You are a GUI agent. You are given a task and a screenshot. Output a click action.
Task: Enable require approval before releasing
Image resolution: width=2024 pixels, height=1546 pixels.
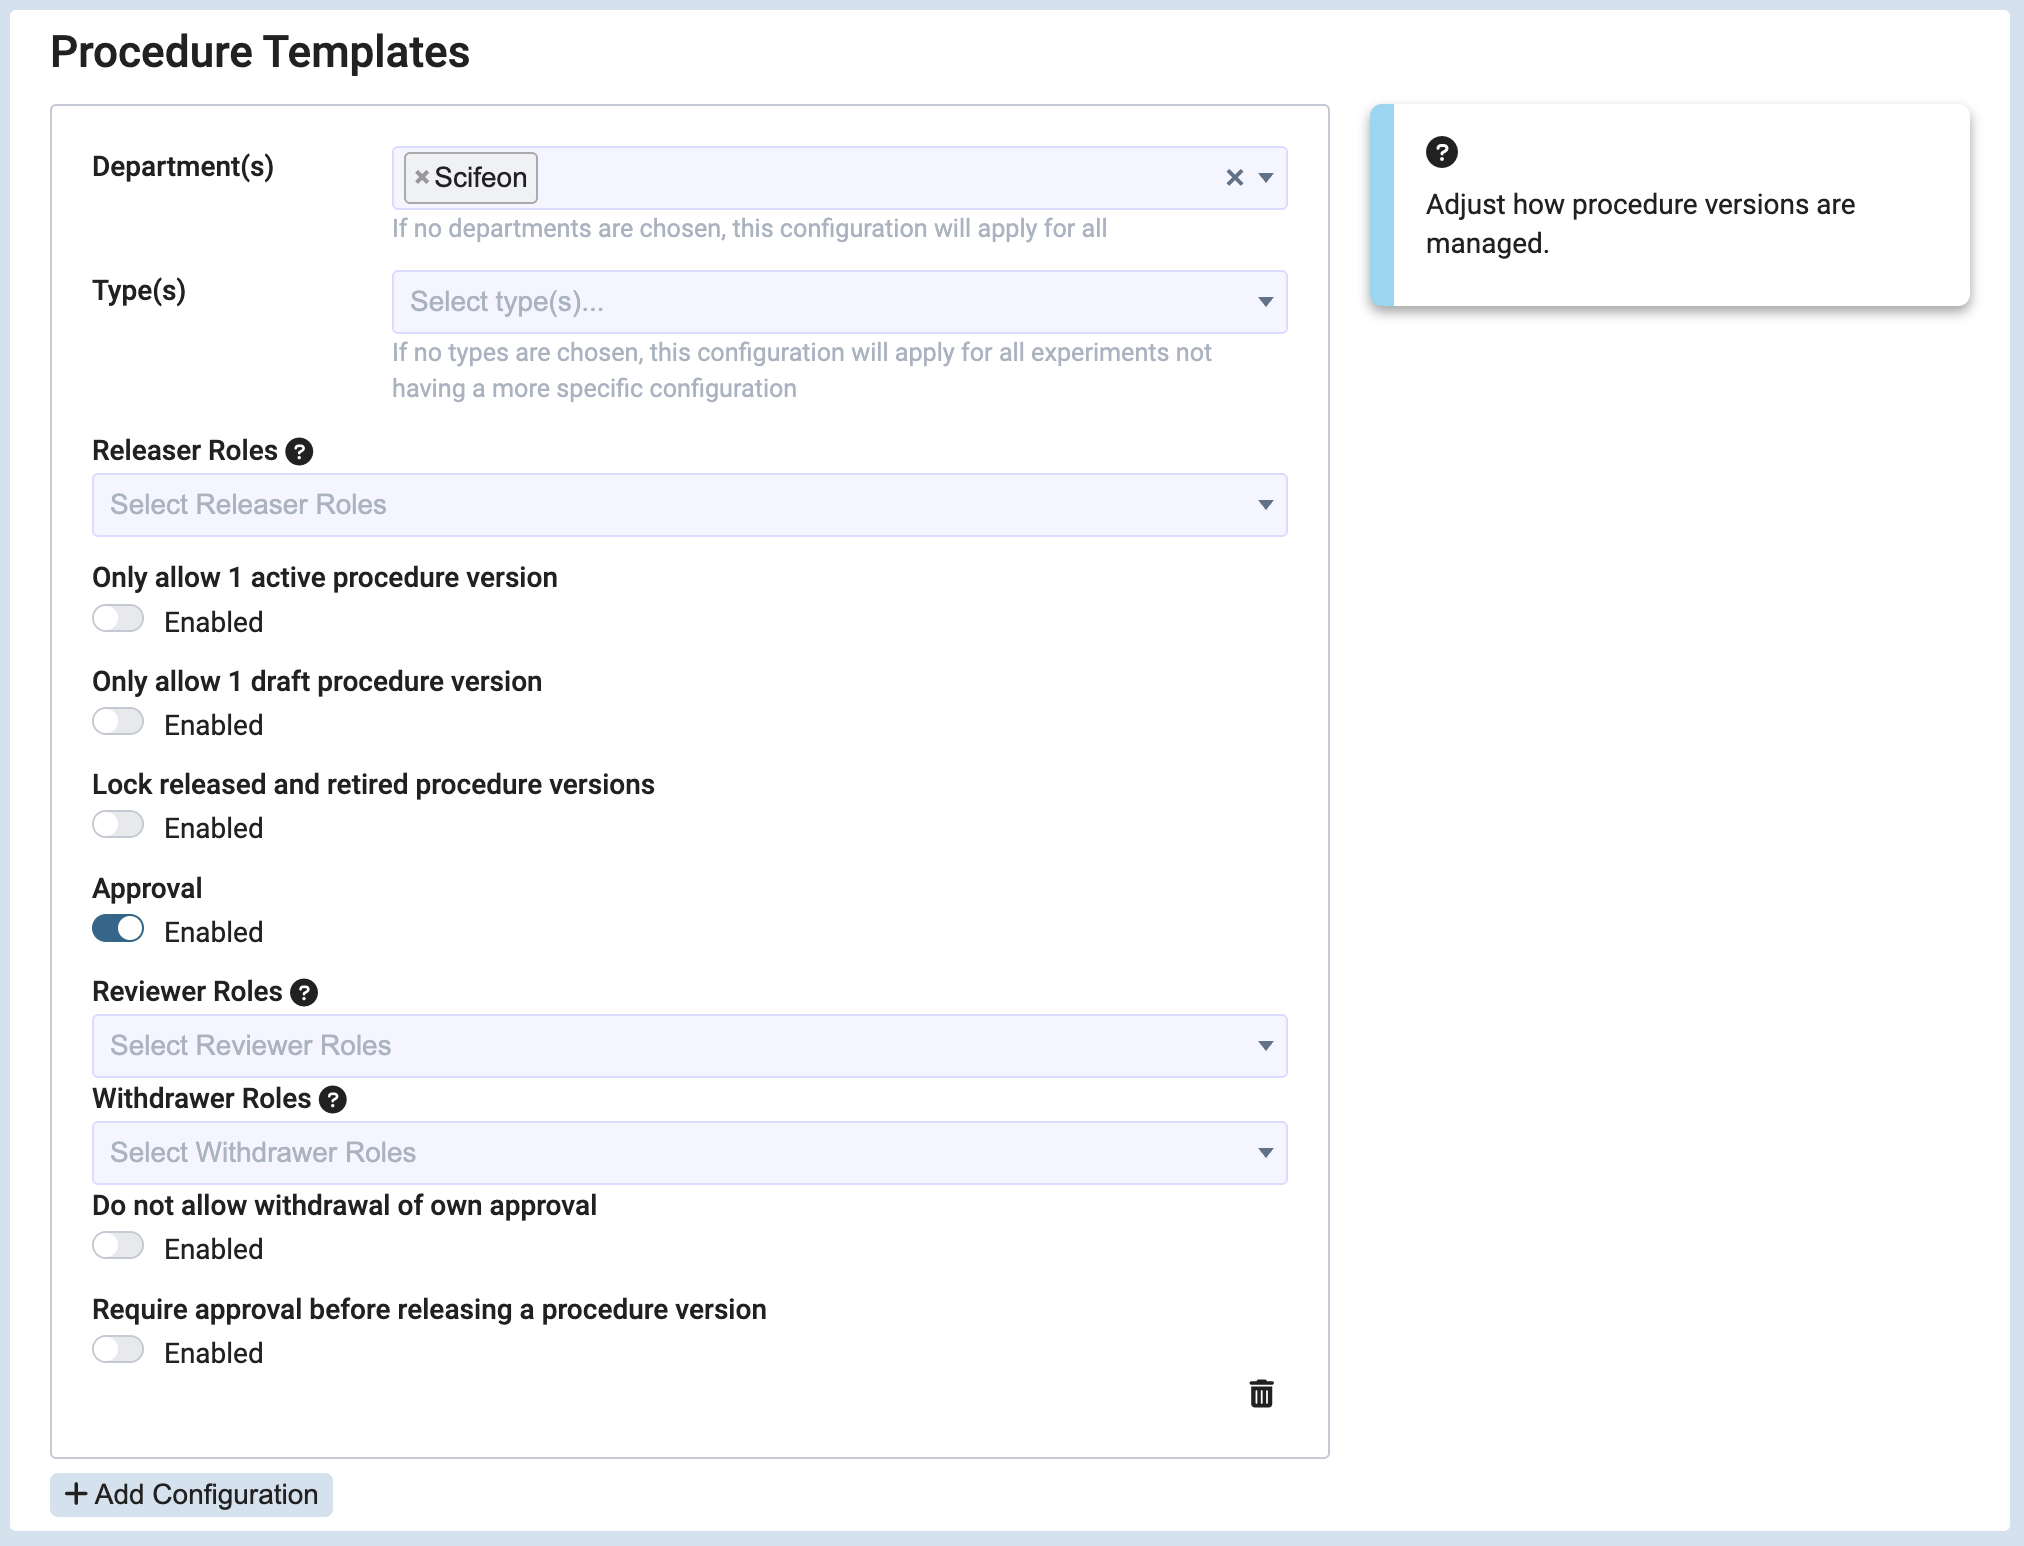pyautogui.click(x=118, y=1350)
